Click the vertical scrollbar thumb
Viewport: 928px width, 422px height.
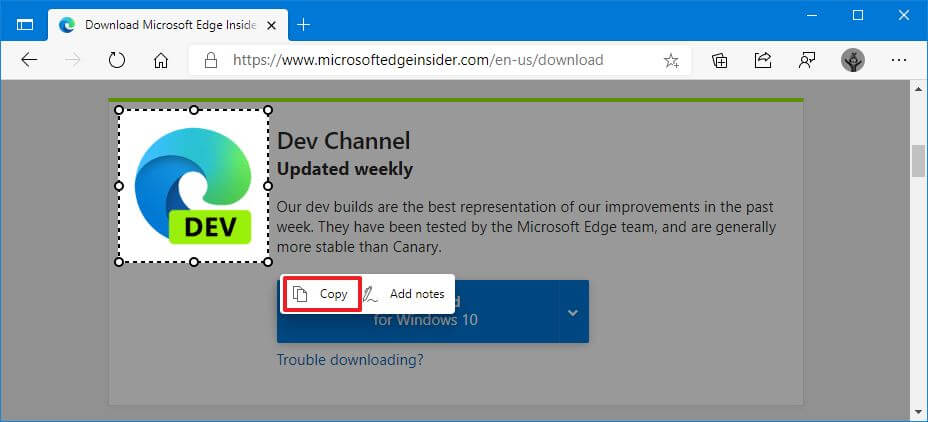coord(919,160)
